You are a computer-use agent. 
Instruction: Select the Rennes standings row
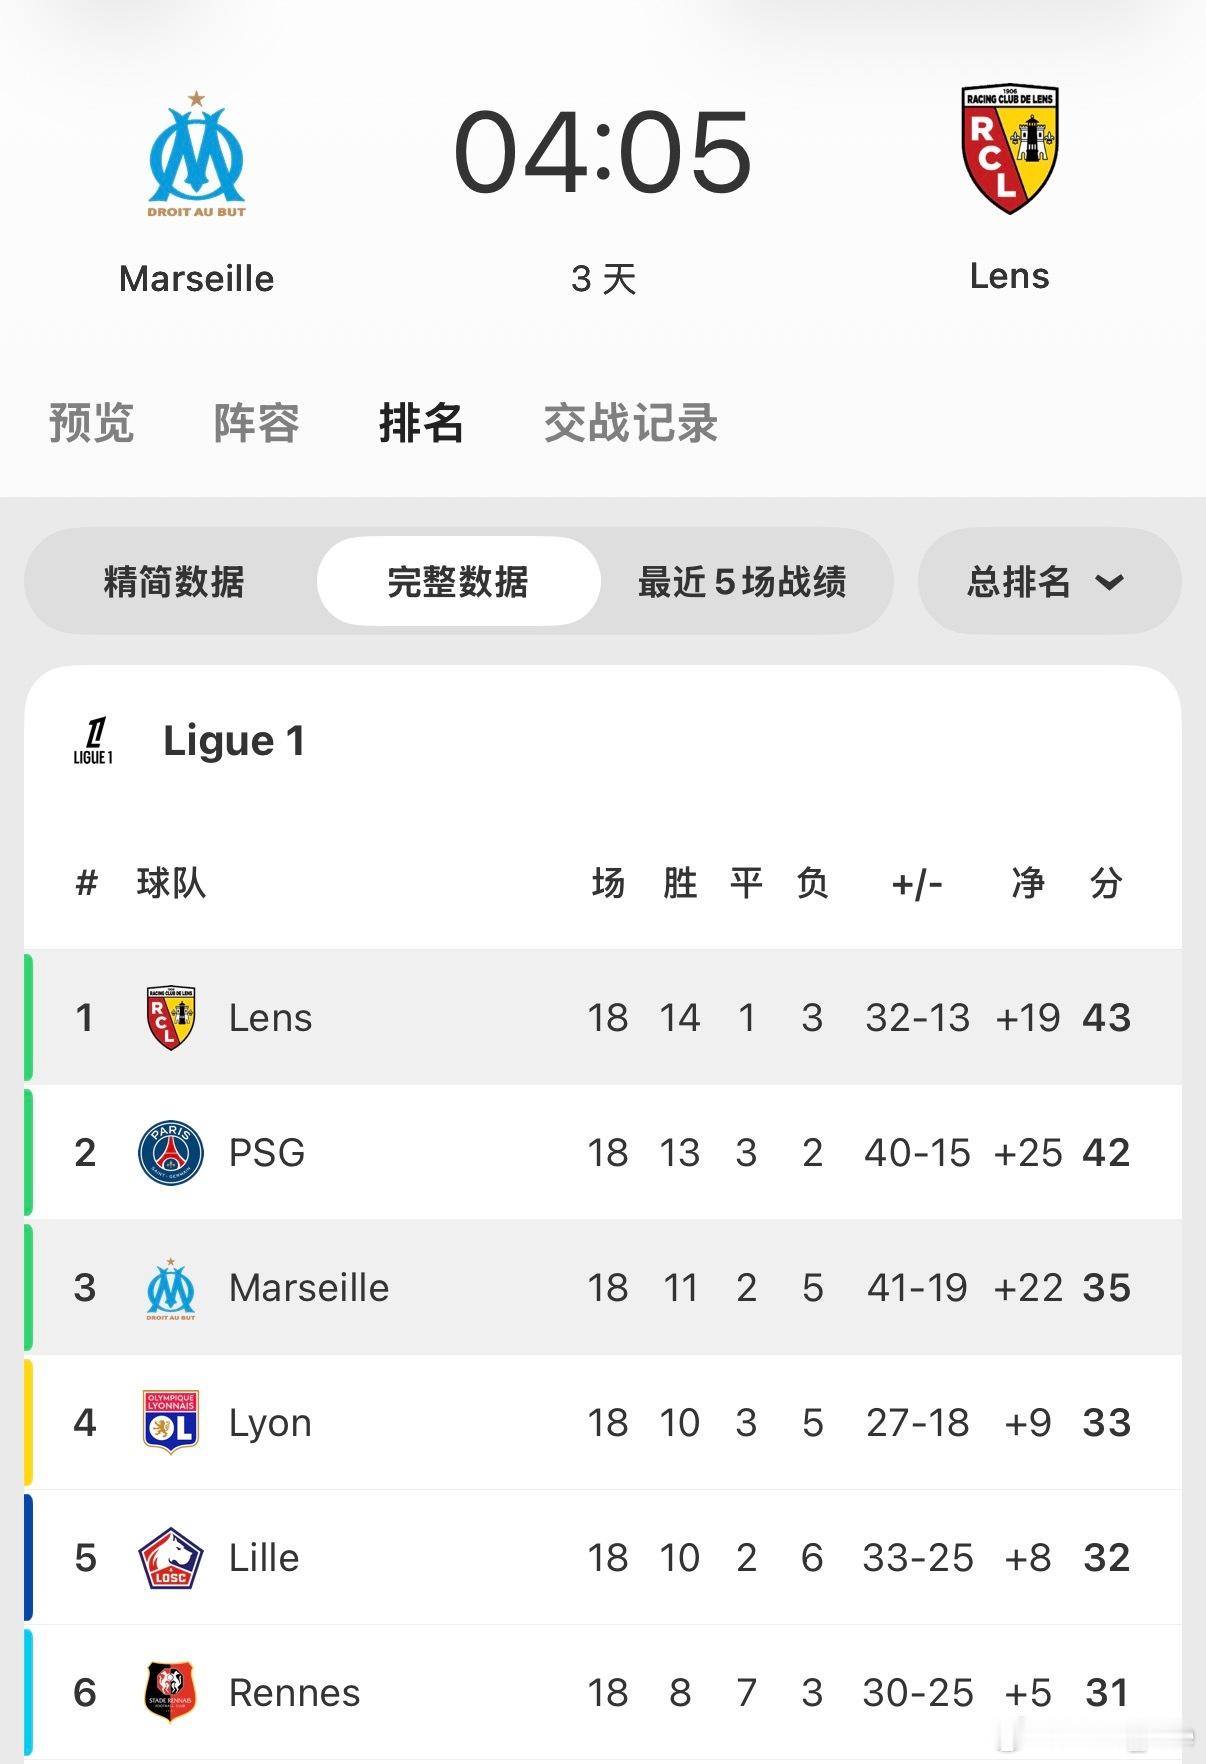click(x=603, y=1692)
